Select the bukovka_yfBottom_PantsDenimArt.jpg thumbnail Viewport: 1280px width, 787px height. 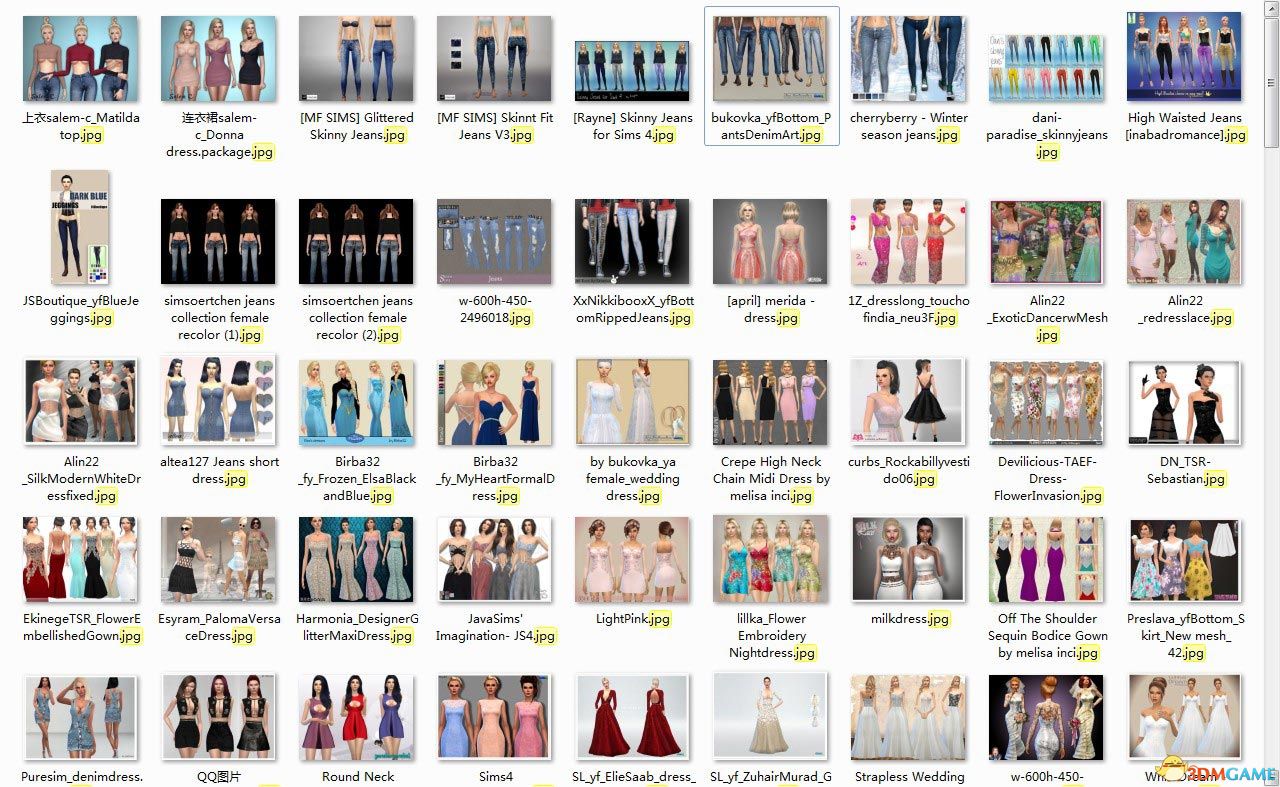(x=770, y=58)
